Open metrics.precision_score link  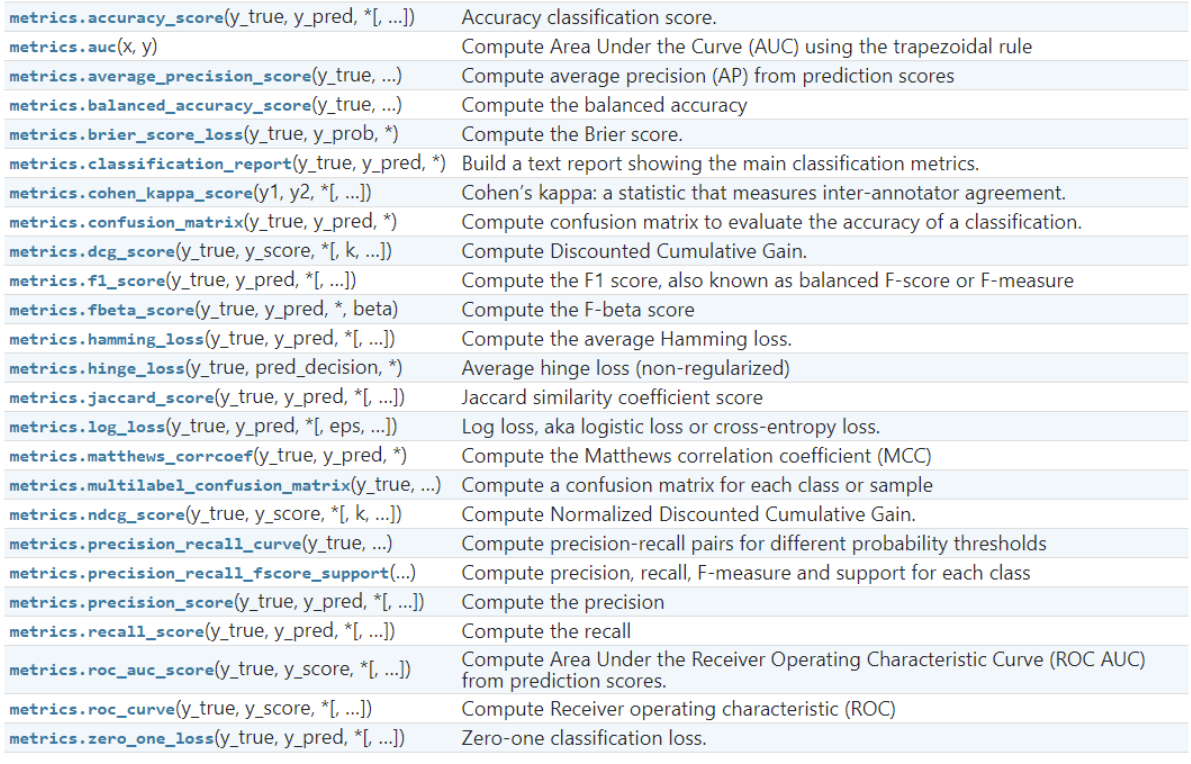pos(122,602)
